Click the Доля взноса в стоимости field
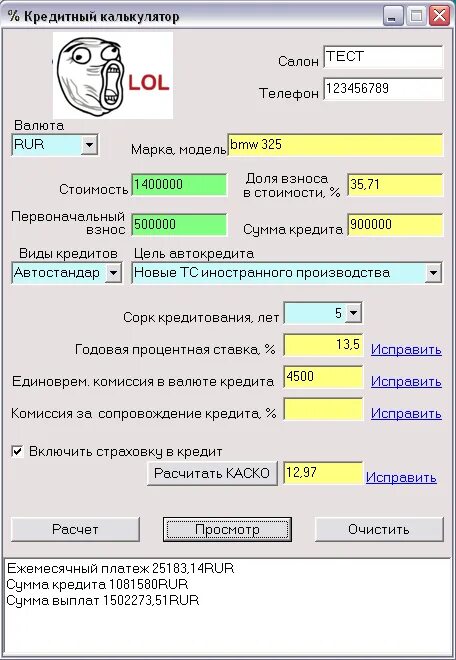 395,185
